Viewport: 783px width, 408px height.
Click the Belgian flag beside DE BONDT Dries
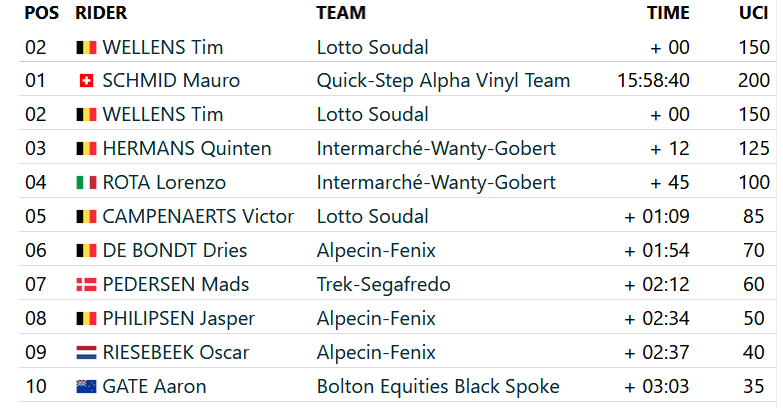click(x=86, y=251)
